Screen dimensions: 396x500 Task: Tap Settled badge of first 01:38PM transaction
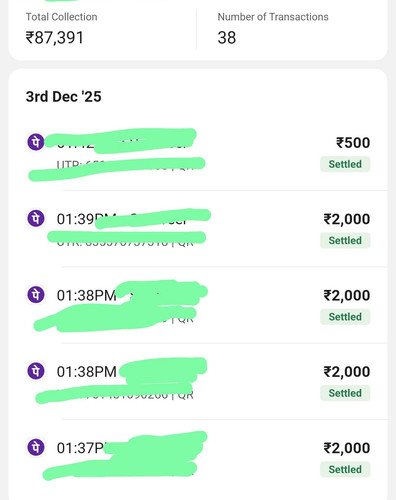pos(345,317)
